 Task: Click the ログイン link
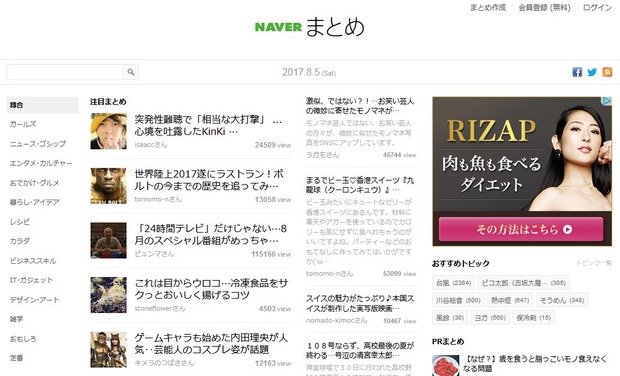coord(597,8)
